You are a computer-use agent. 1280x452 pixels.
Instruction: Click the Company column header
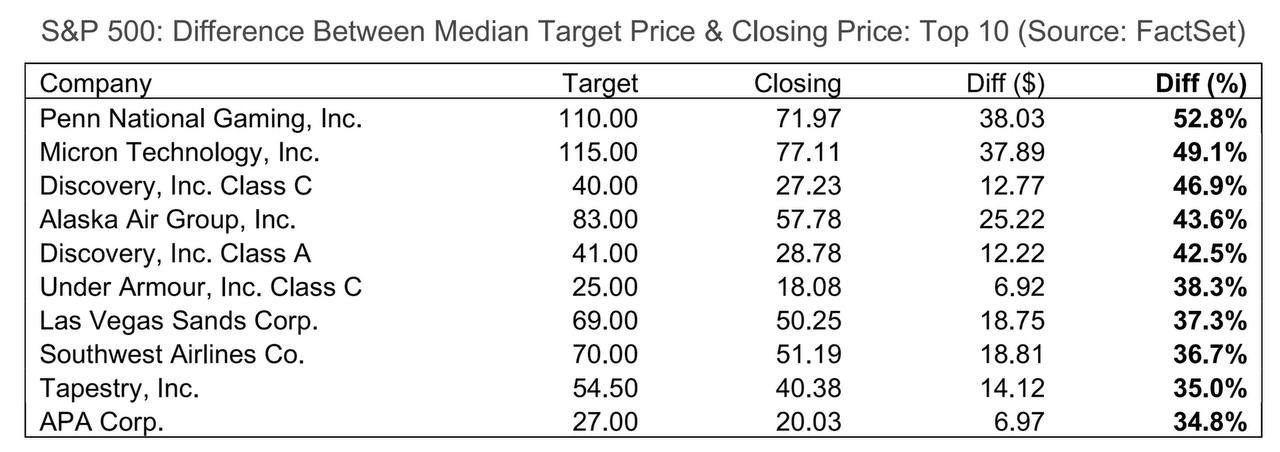pyautogui.click(x=96, y=85)
